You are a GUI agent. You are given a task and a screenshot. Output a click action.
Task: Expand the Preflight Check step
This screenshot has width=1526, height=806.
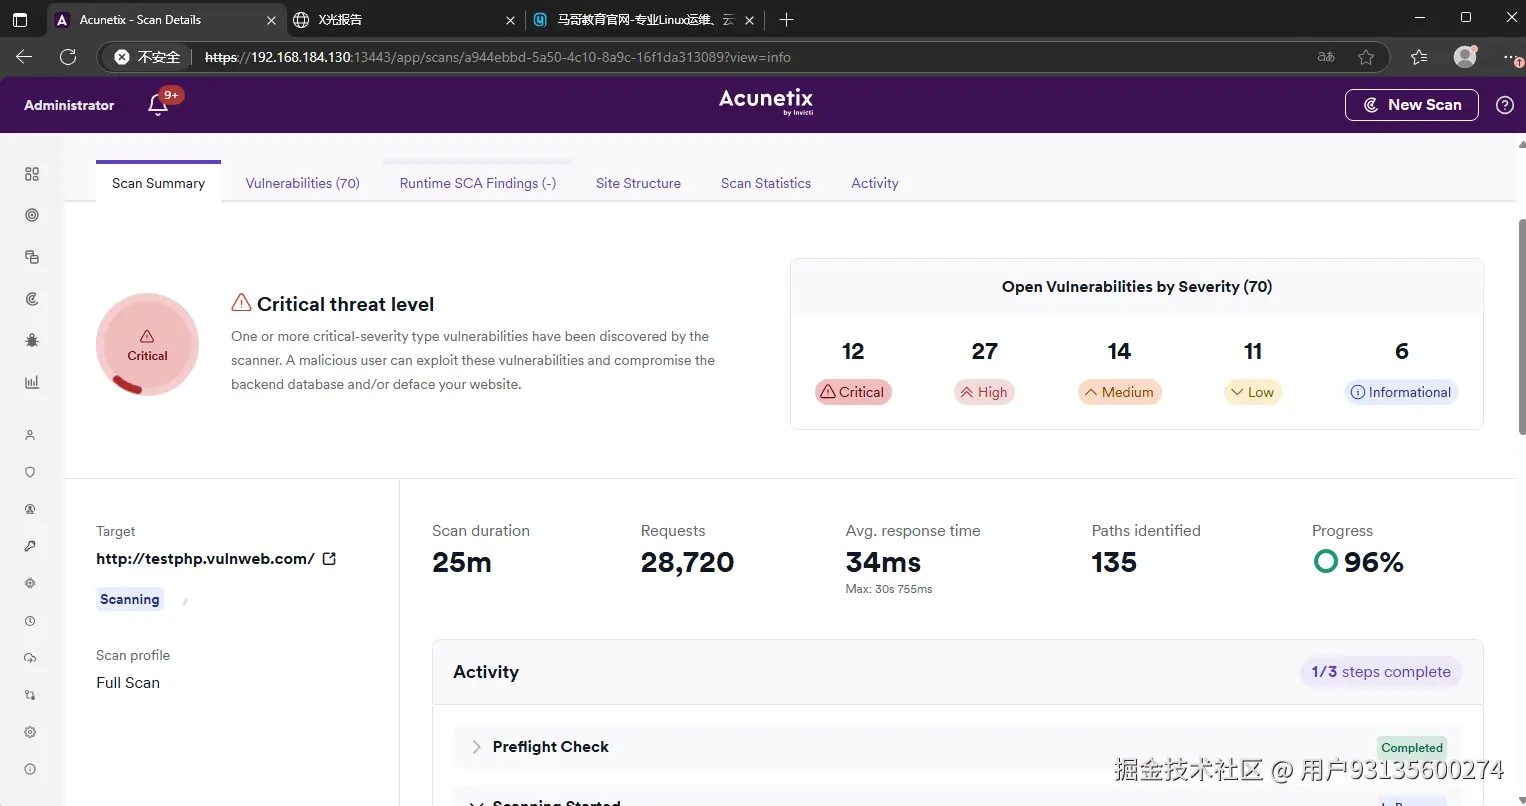click(x=476, y=747)
